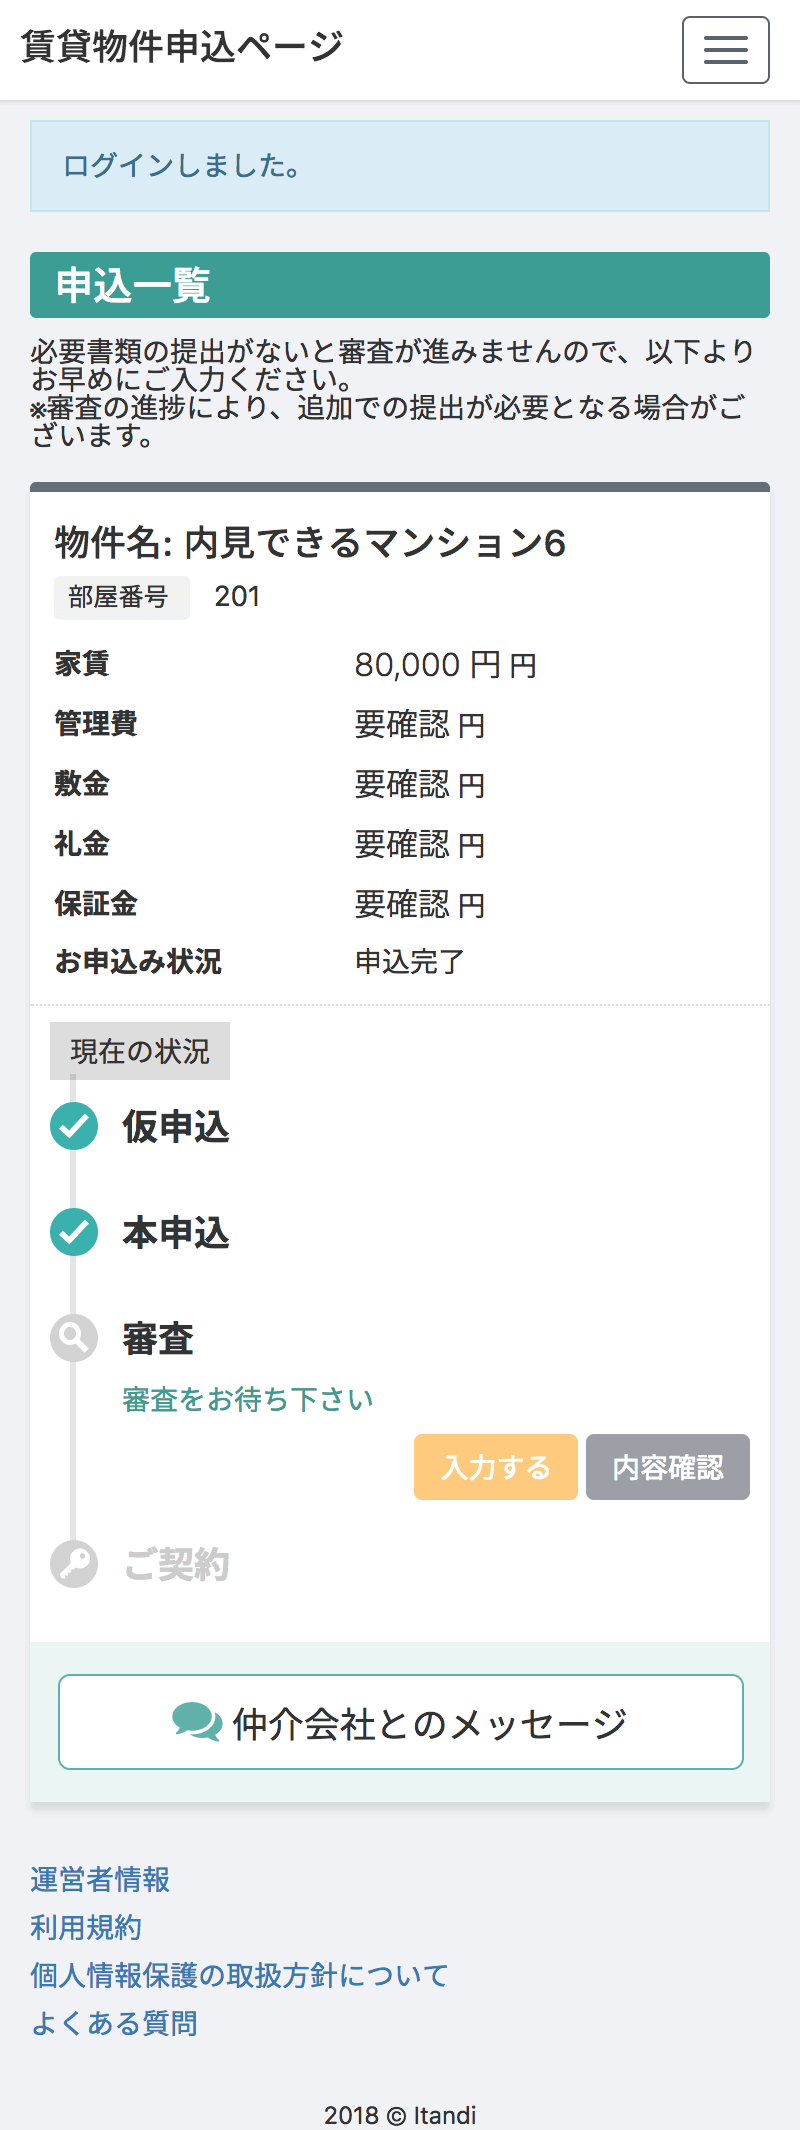Click the ログインしました notification banner

point(400,166)
